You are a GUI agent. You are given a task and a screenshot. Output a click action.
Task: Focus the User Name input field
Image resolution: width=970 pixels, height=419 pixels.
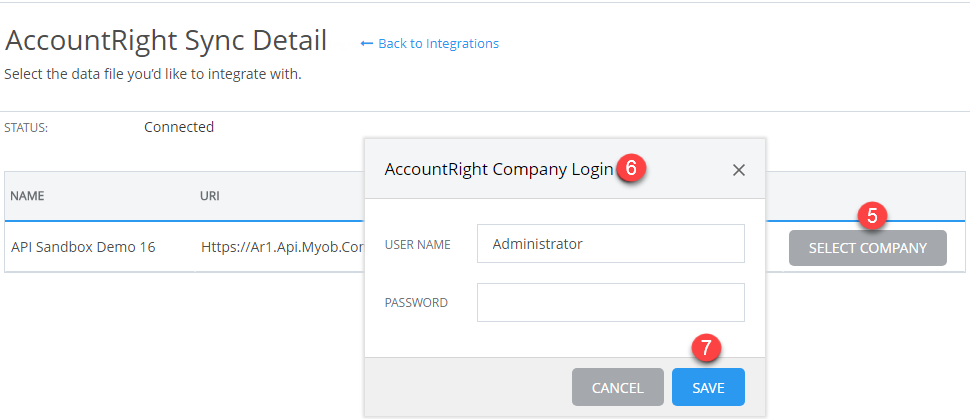(611, 244)
